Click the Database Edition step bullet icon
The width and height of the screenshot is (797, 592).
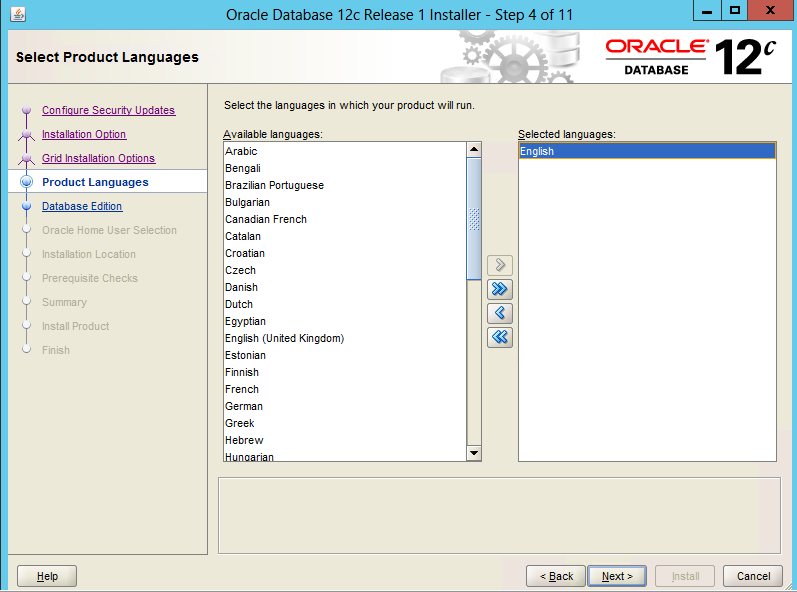27,206
